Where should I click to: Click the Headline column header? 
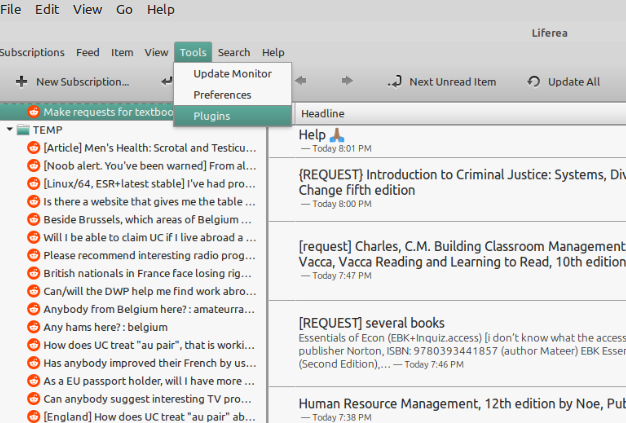pyautogui.click(x=323, y=114)
